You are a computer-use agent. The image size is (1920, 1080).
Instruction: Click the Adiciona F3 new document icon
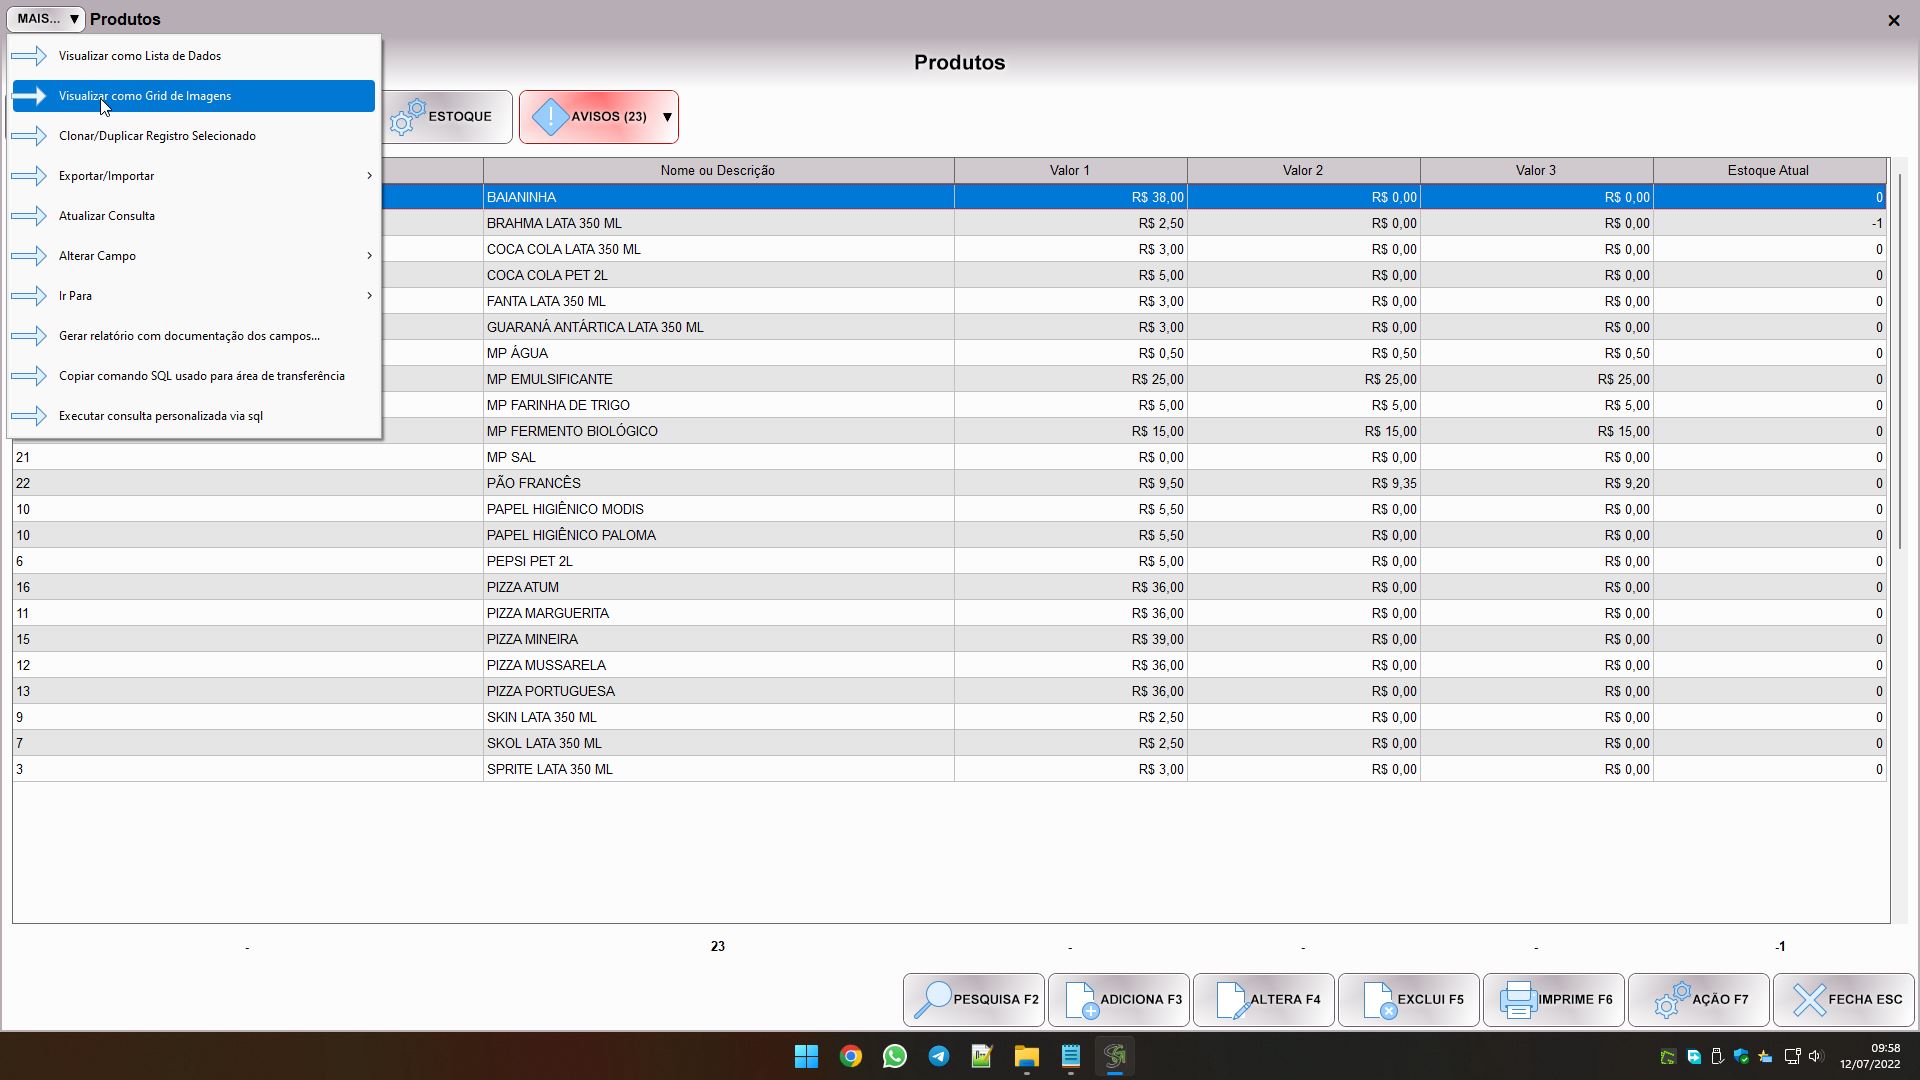click(x=1080, y=999)
